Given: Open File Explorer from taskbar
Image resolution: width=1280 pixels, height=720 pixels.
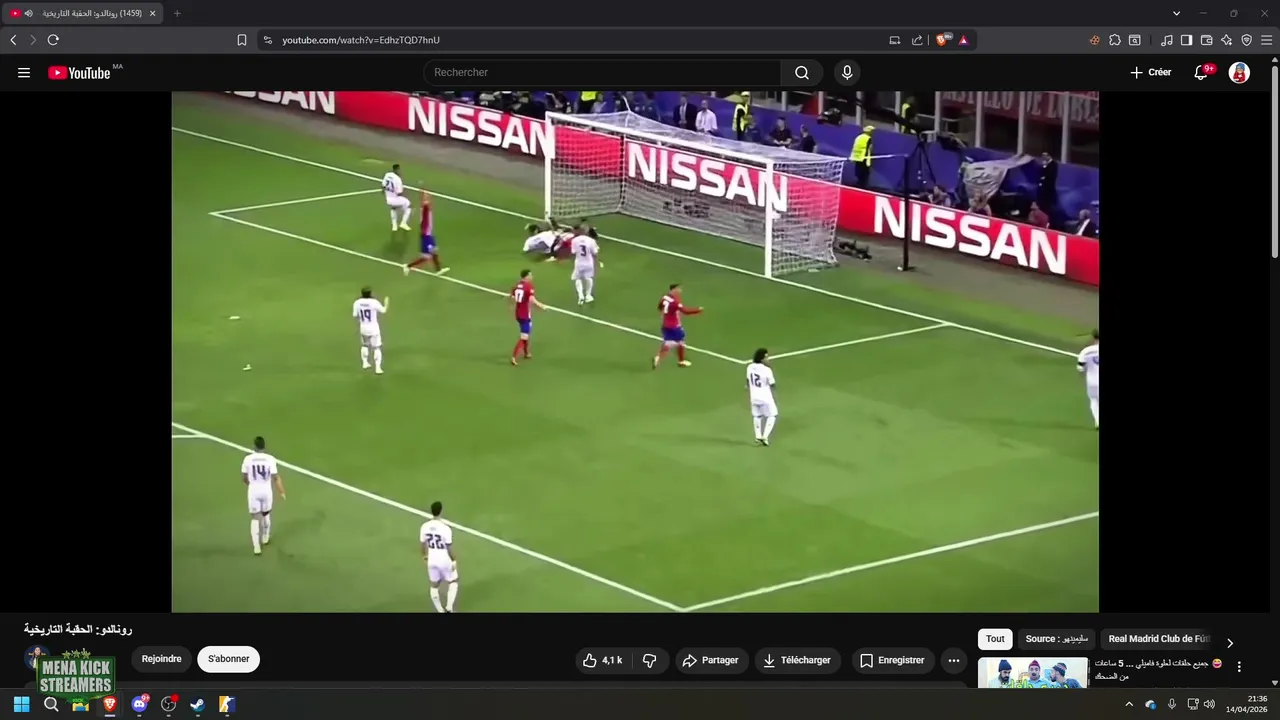Looking at the screenshot, I should (80, 704).
